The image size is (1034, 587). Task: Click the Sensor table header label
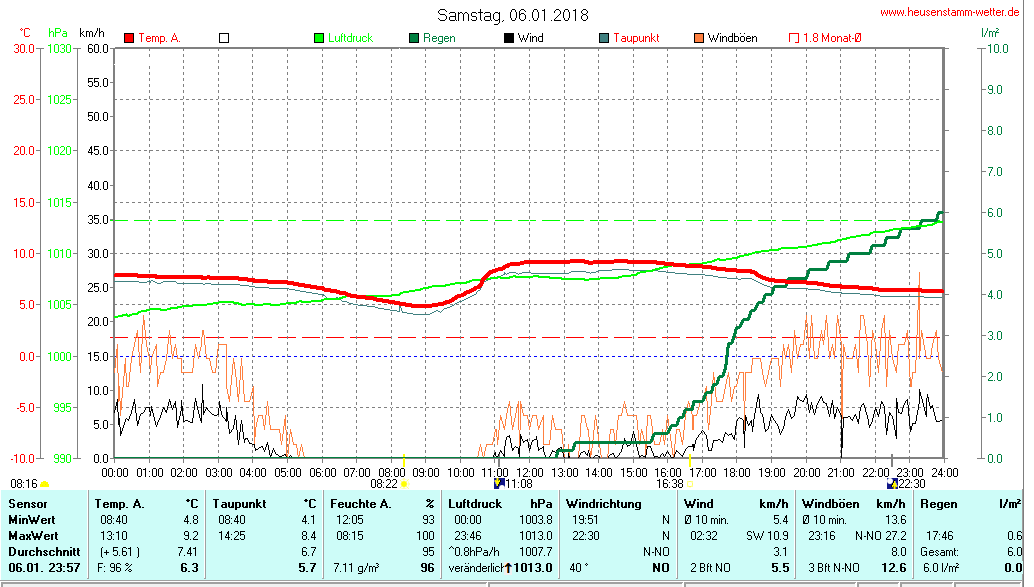point(27,503)
